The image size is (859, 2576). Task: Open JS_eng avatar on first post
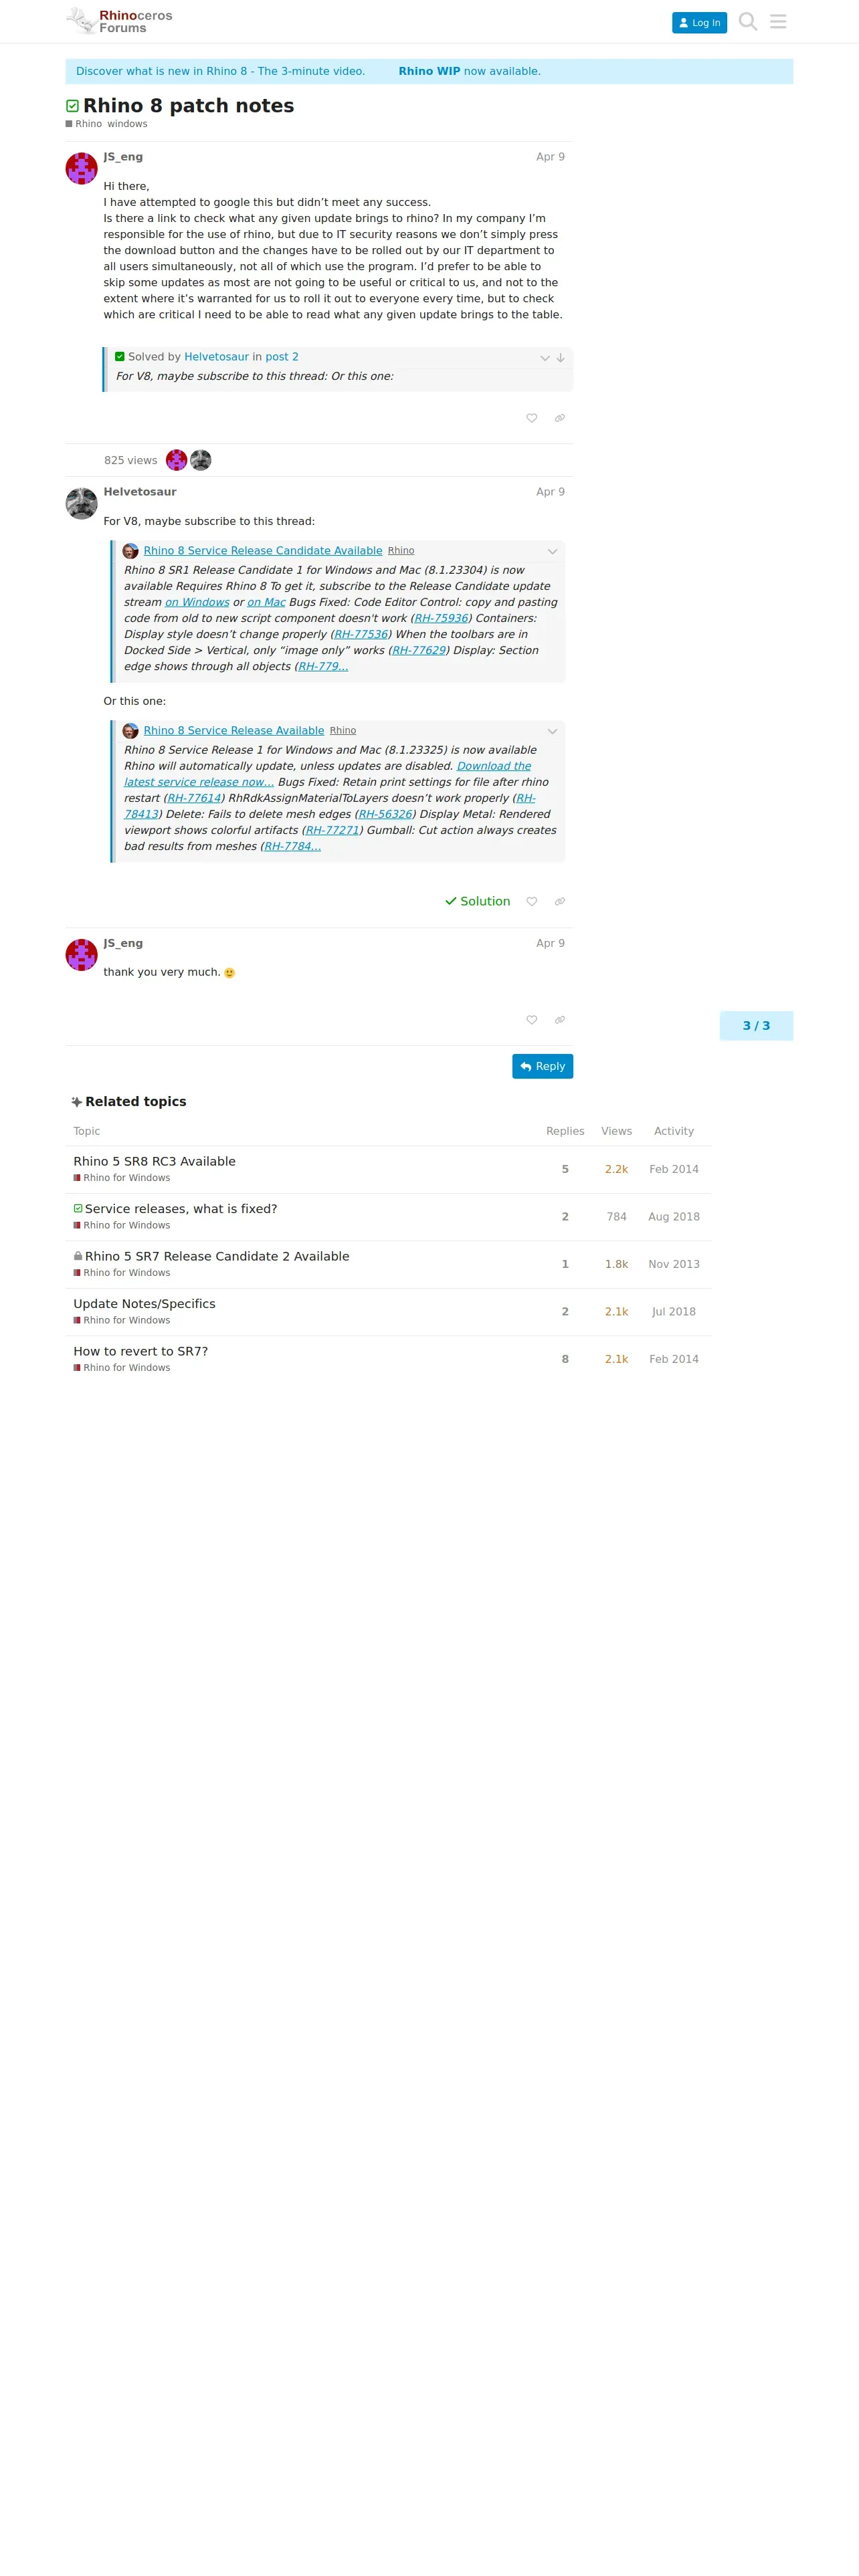point(81,169)
